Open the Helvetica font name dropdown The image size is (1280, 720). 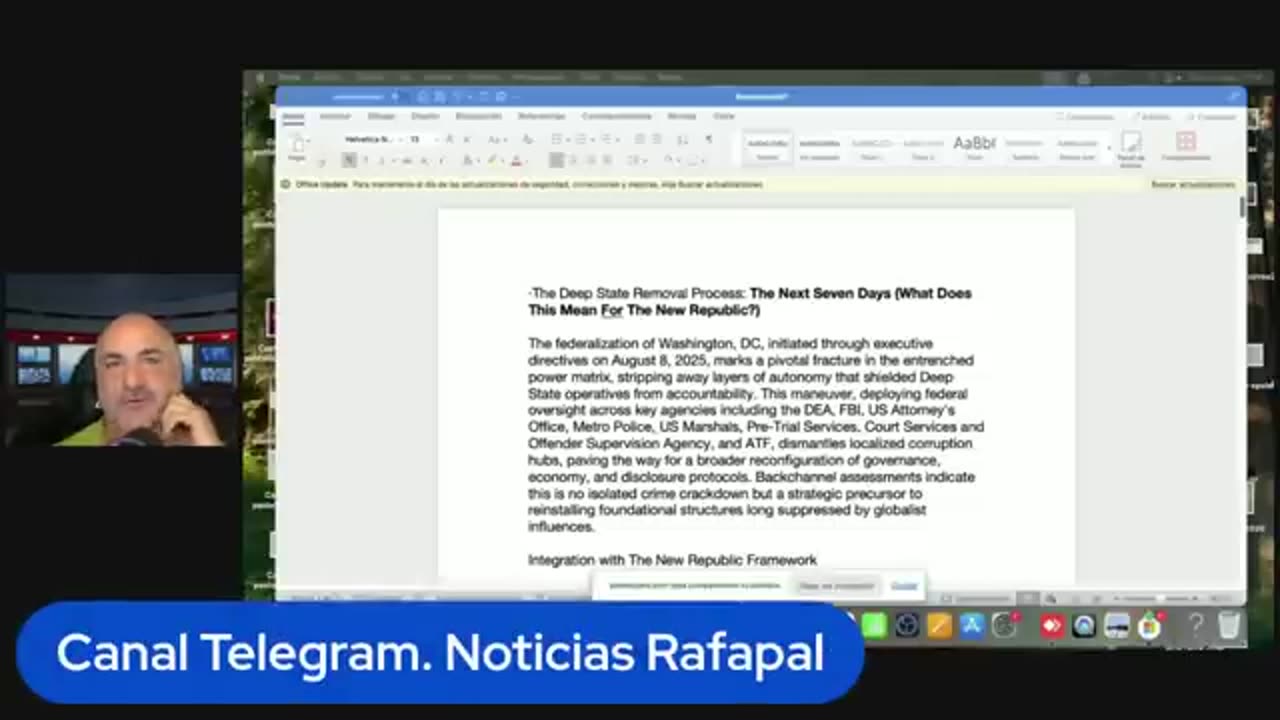pyautogui.click(x=373, y=139)
